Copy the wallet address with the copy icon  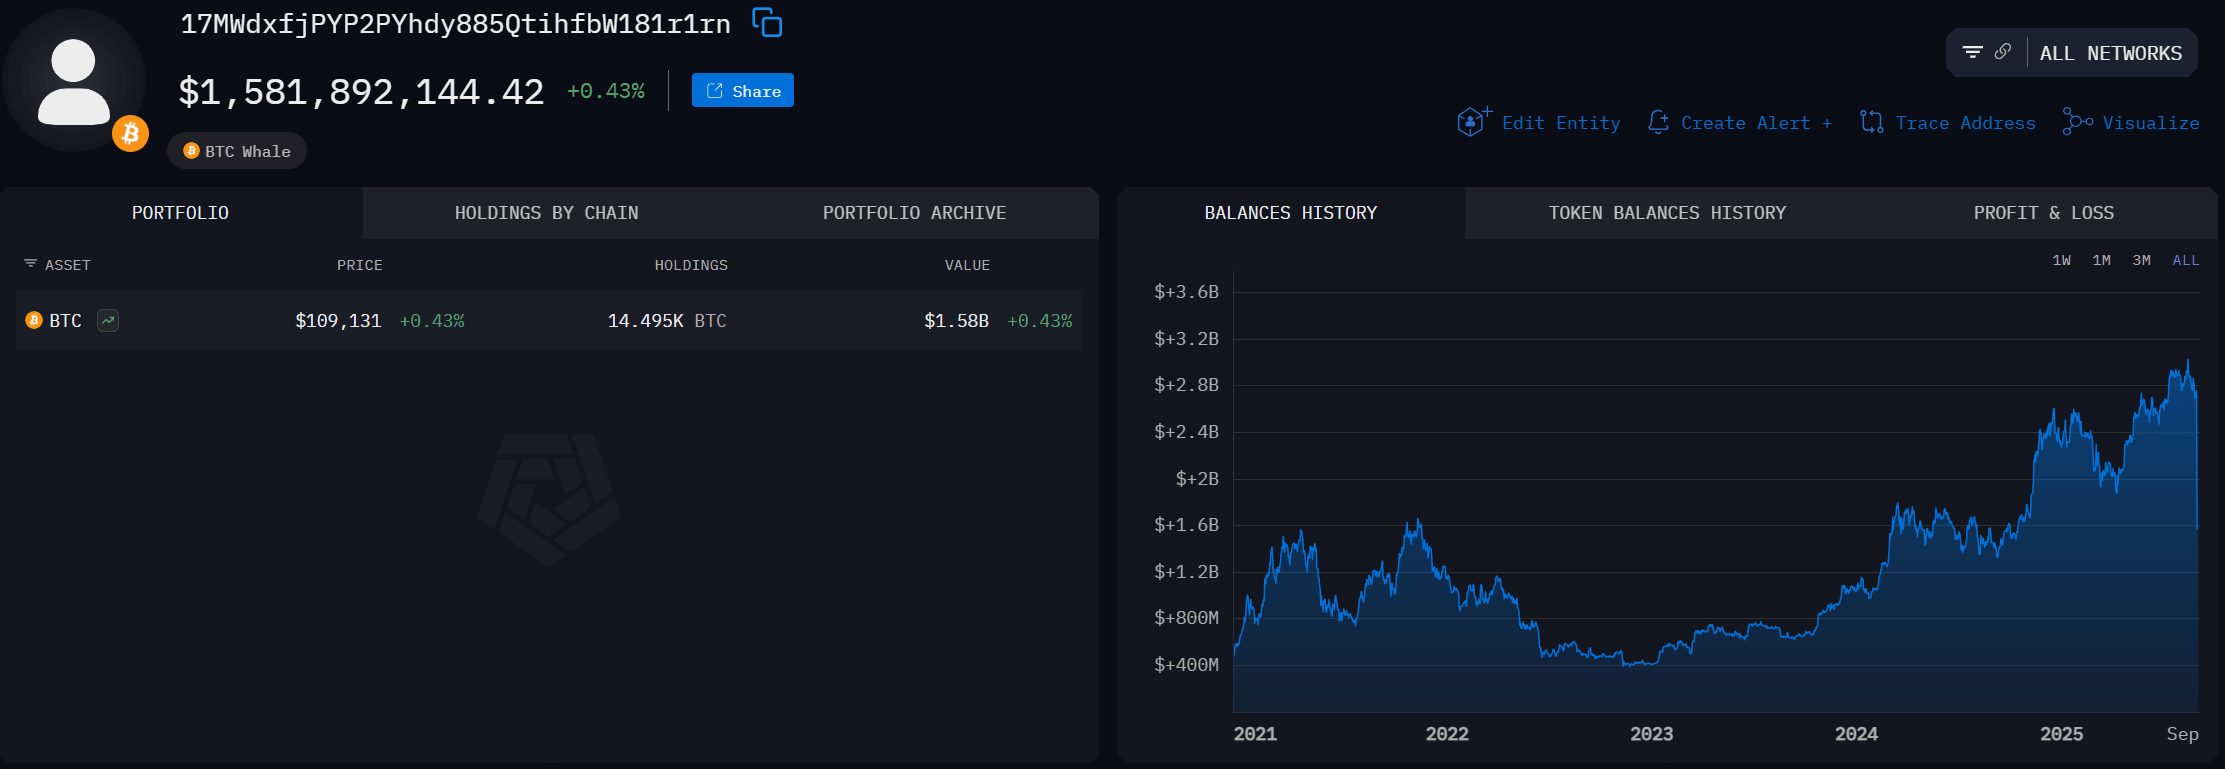(x=767, y=22)
